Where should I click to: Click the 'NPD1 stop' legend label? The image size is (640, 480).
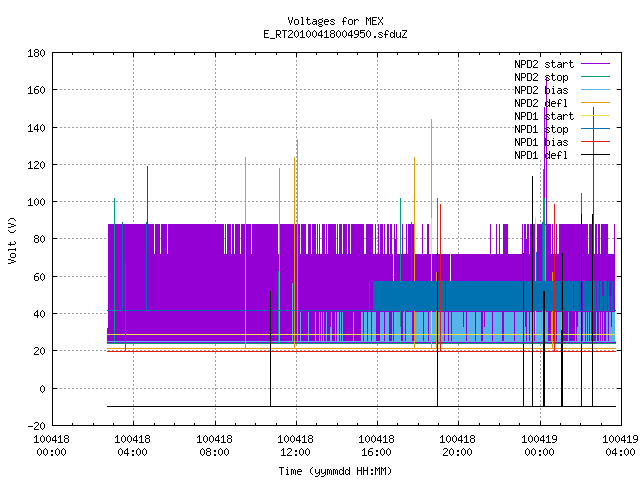(x=541, y=129)
